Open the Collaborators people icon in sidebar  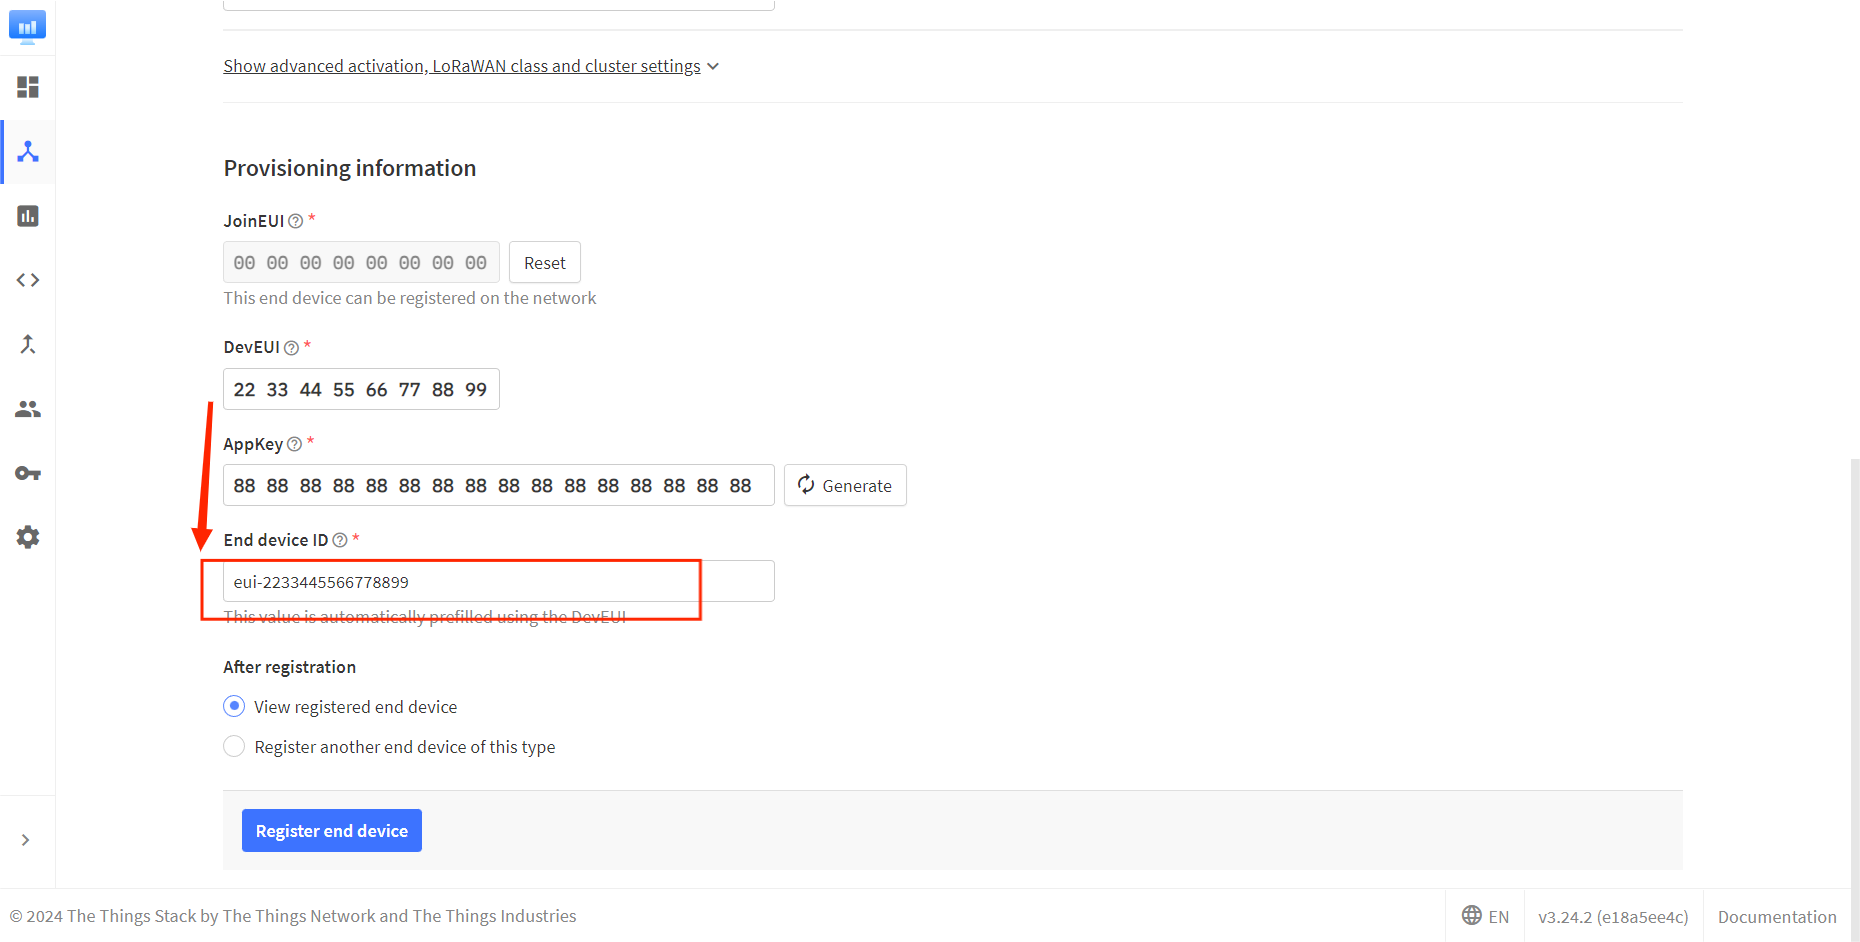click(28, 409)
